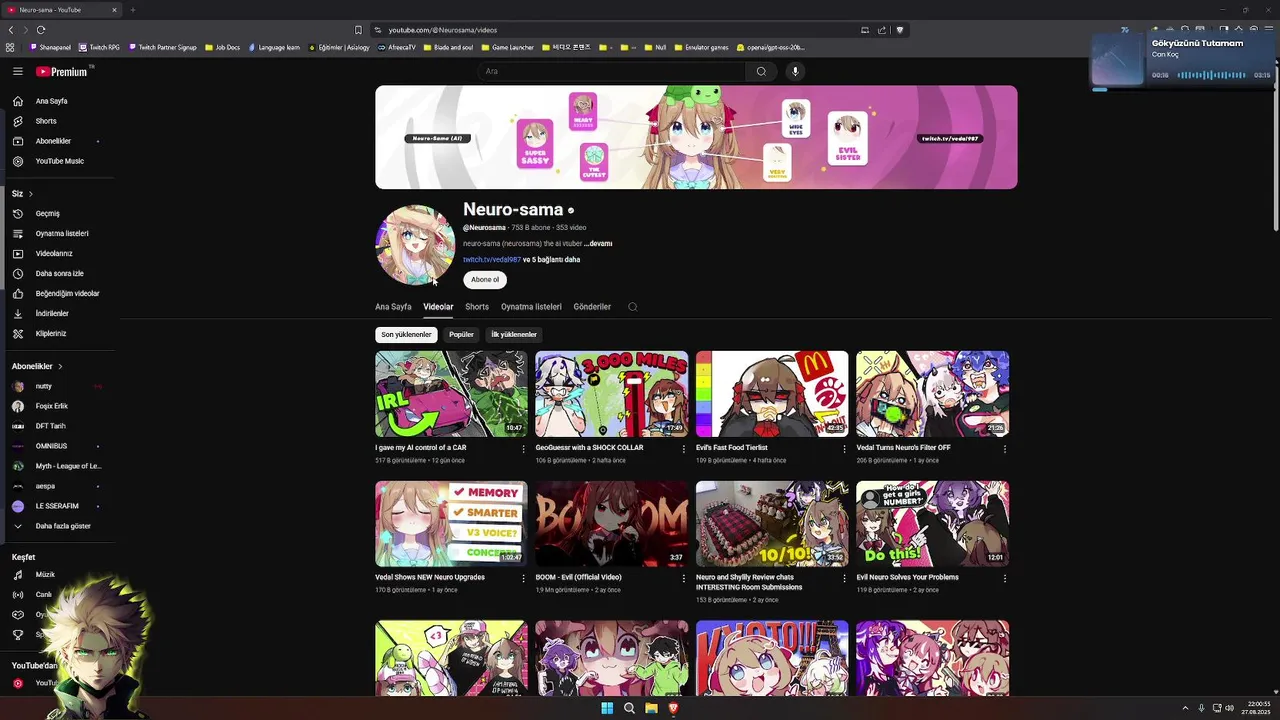The width and height of the screenshot is (1280, 720).
Task: Open more options for CAR video
Action: pyautogui.click(x=523, y=449)
